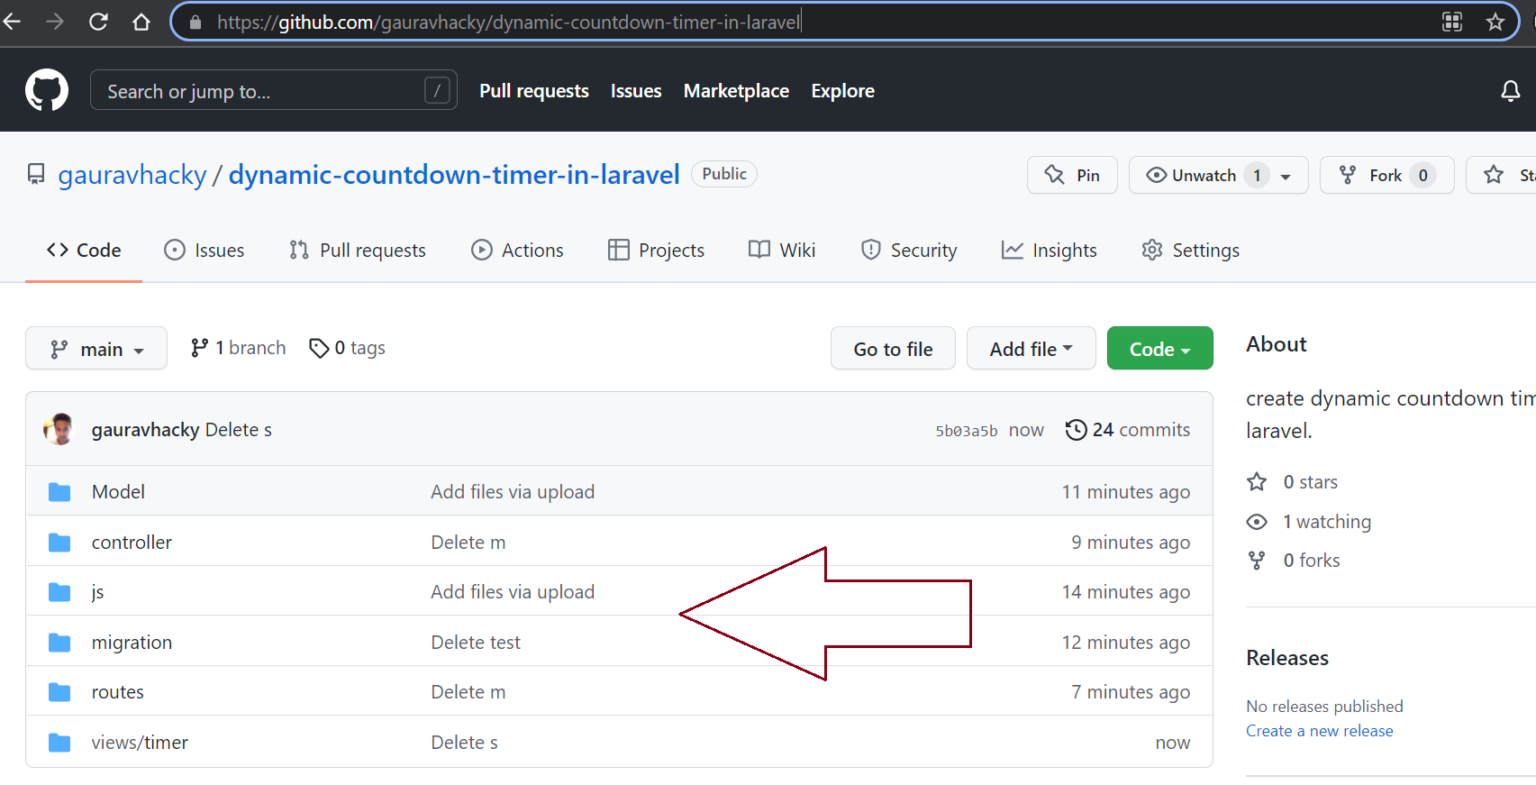
Task: Open the Model folder icon
Action: coord(60,492)
